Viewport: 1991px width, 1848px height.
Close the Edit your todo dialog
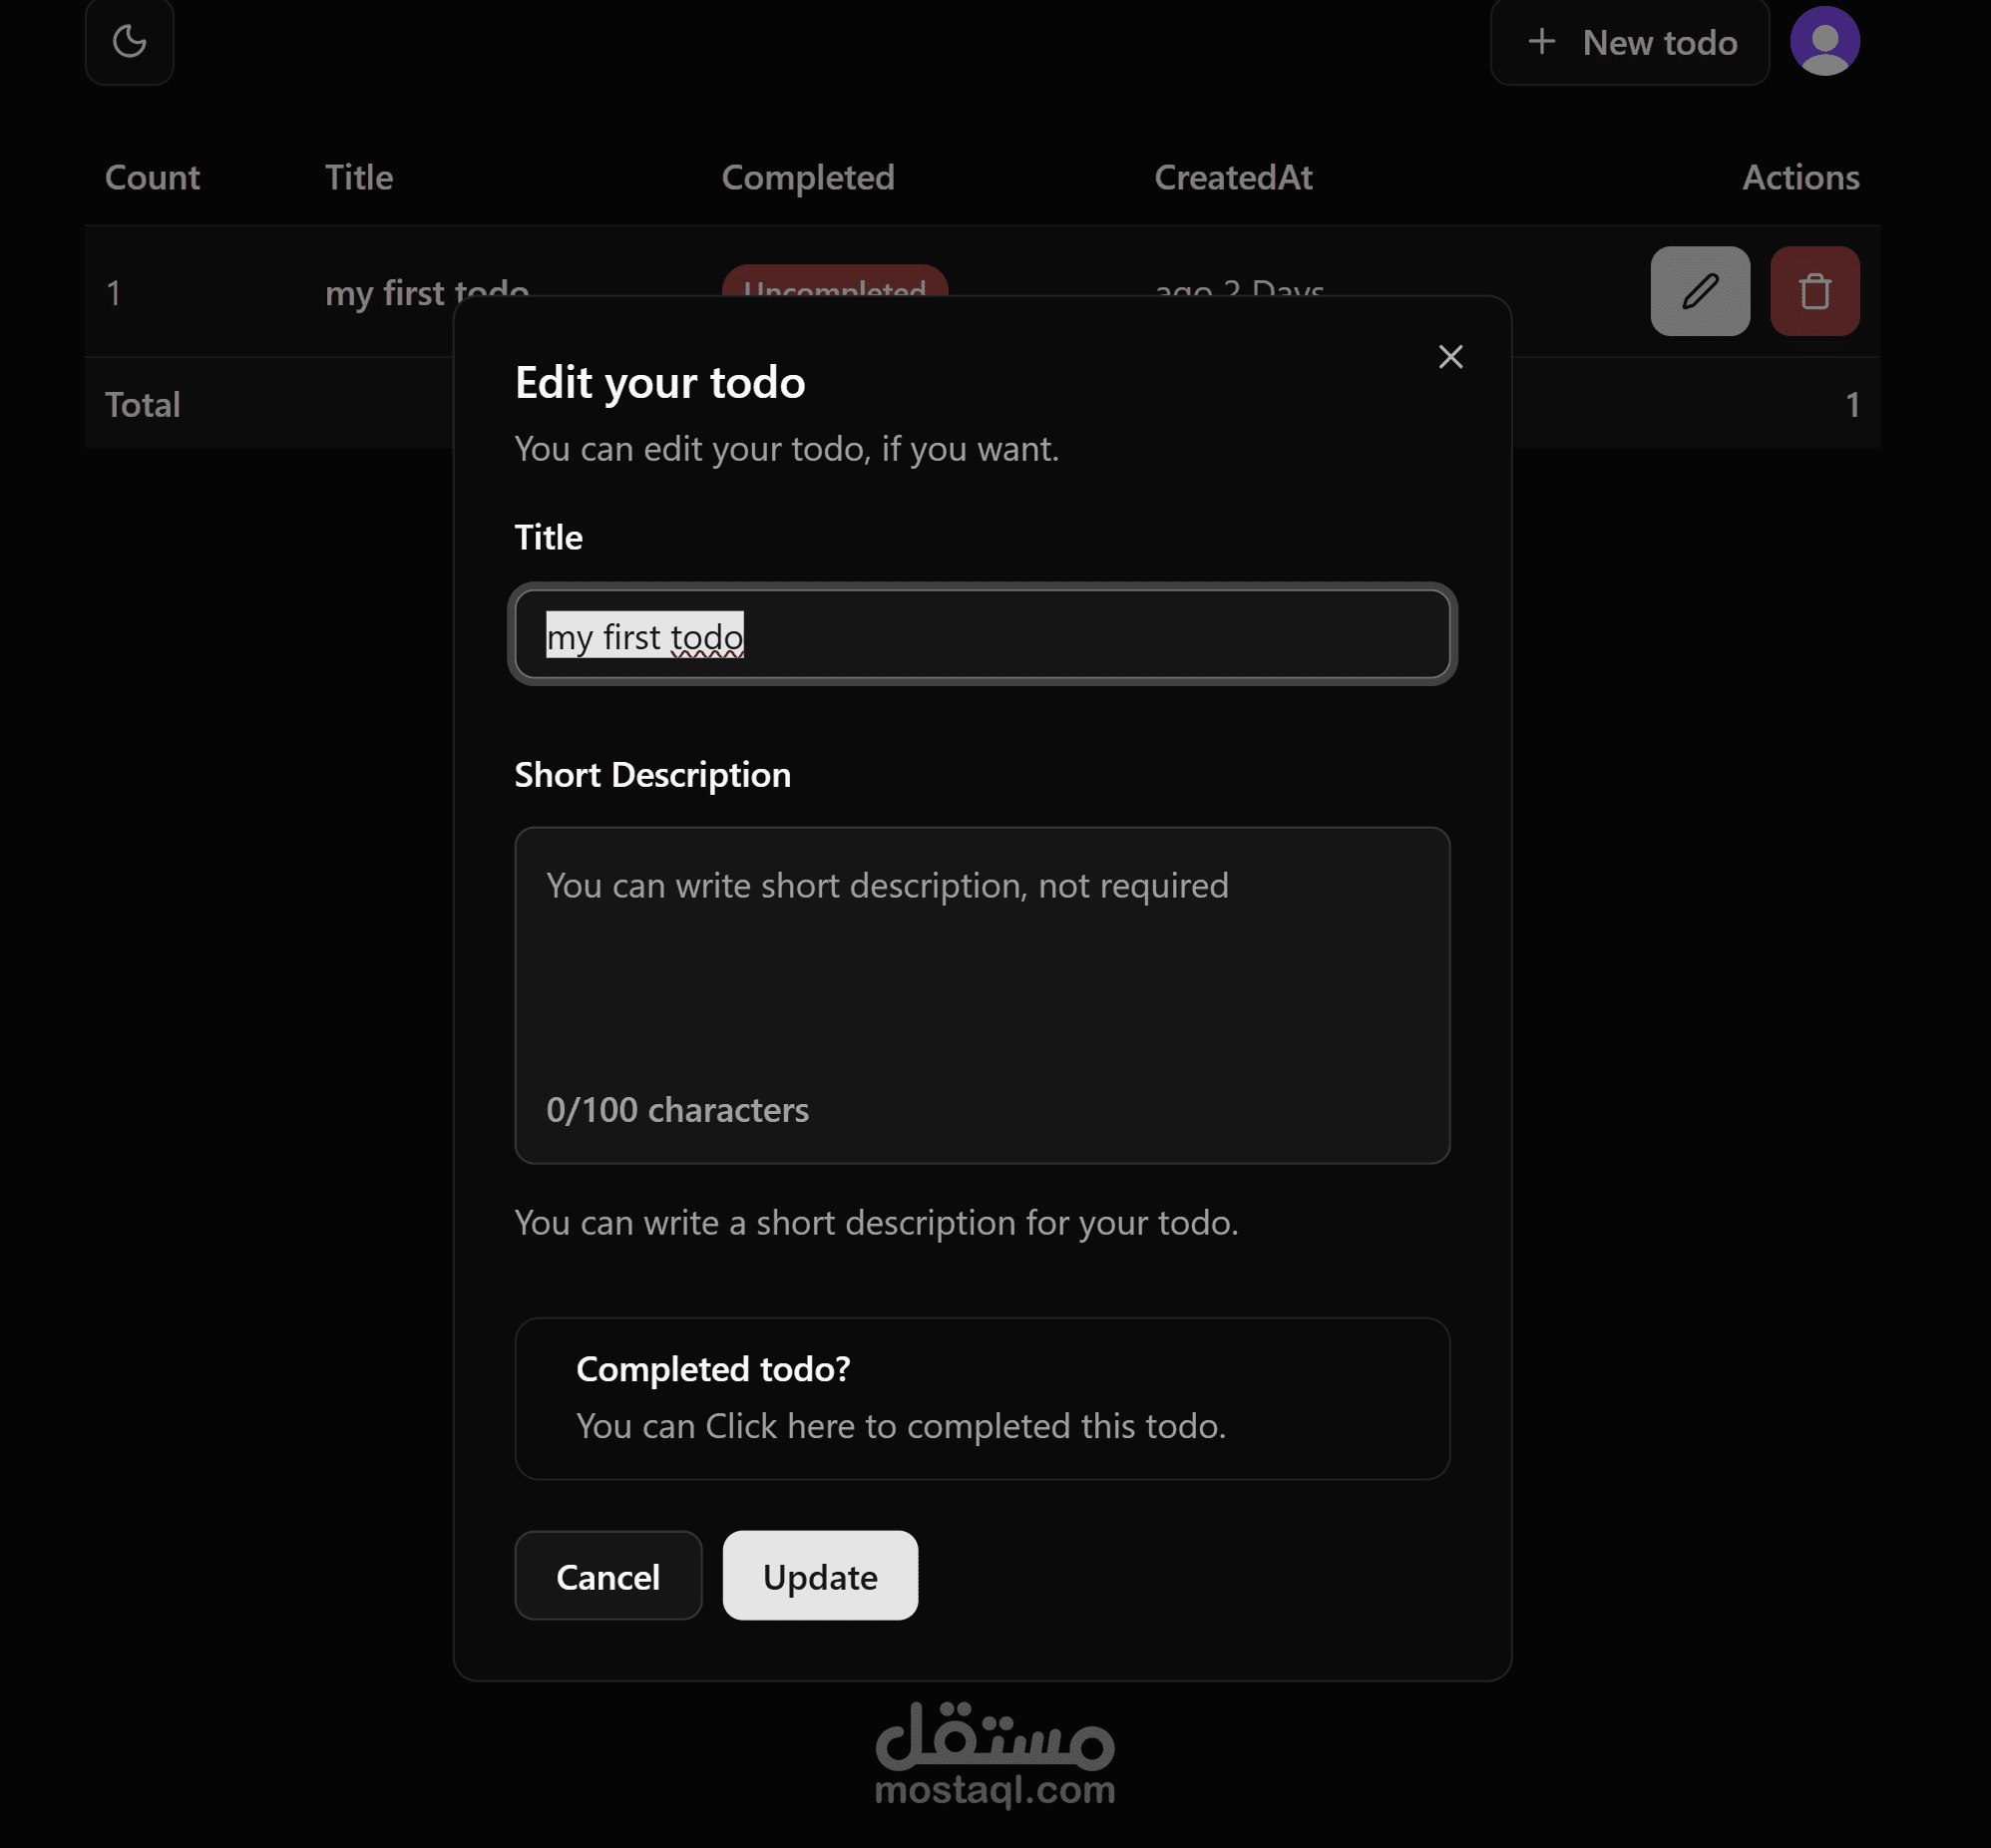[x=1450, y=357]
